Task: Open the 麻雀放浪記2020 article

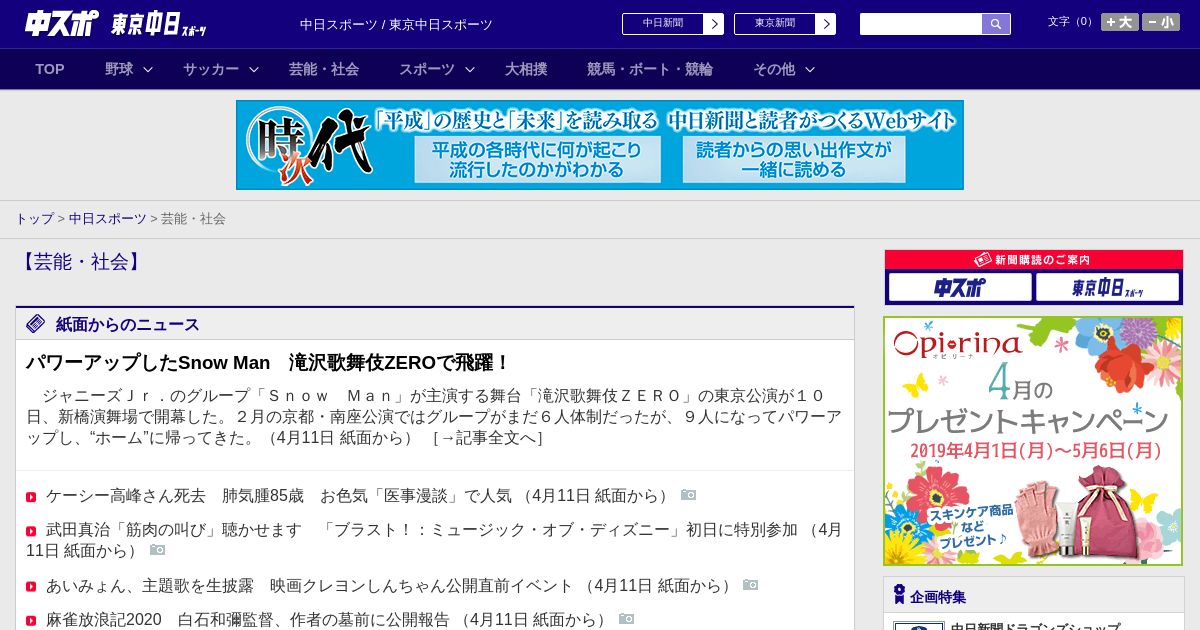Action: 328,620
